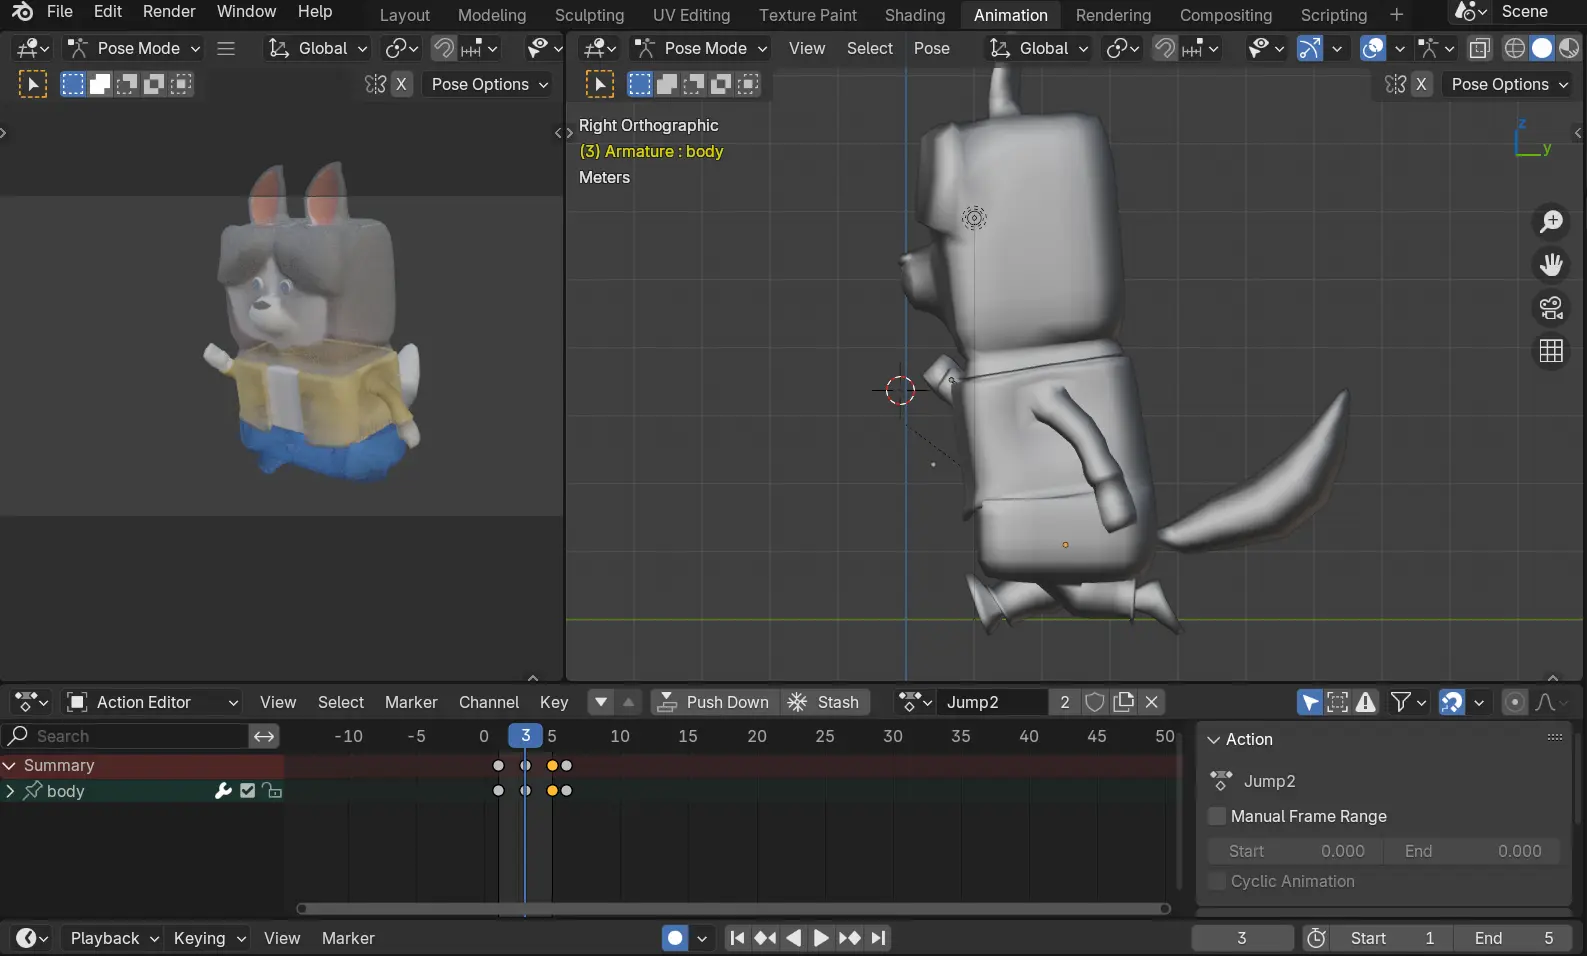Click the pan hand viewport gizmo
Image resolution: width=1587 pixels, height=956 pixels.
pyautogui.click(x=1551, y=265)
